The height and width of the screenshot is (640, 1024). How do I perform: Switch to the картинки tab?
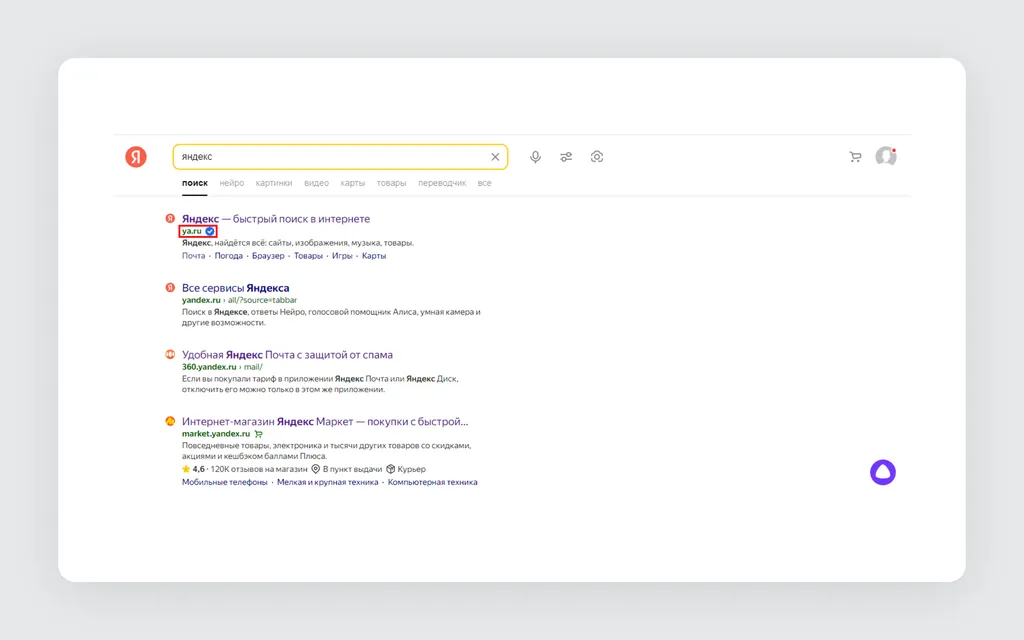[x=274, y=183]
